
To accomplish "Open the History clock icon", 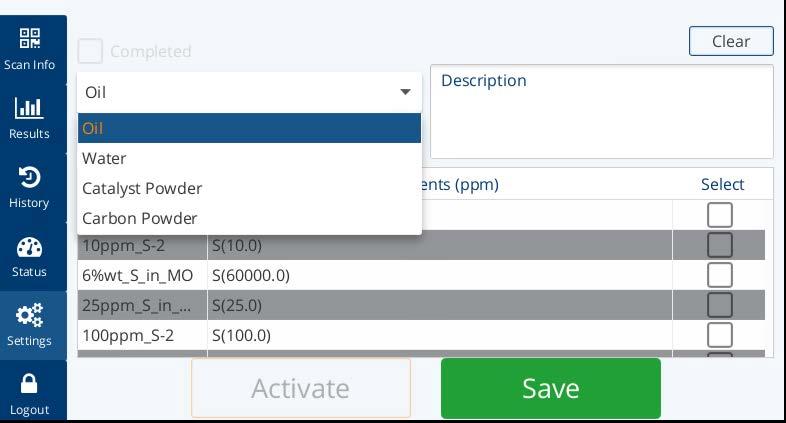I will tap(29, 177).
